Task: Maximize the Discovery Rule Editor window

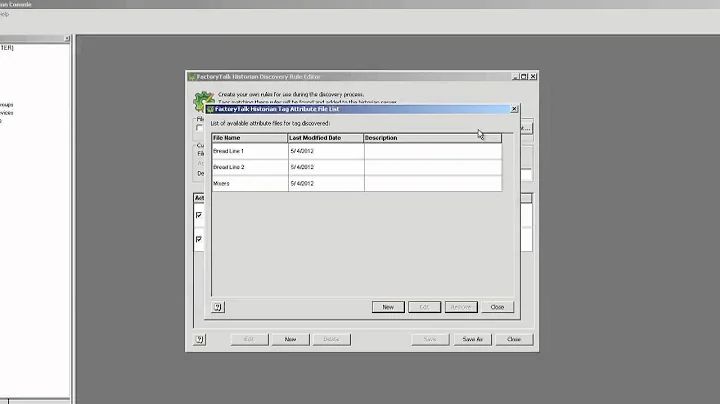Action: [524, 77]
